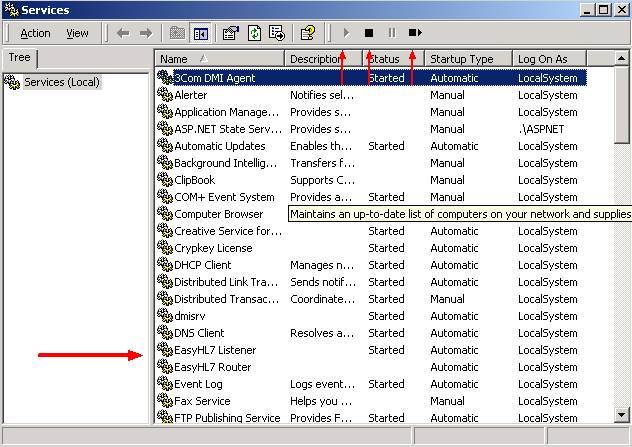Screen dimensions: 632x447
Task: Sort by the Description column header
Action: [324, 59]
